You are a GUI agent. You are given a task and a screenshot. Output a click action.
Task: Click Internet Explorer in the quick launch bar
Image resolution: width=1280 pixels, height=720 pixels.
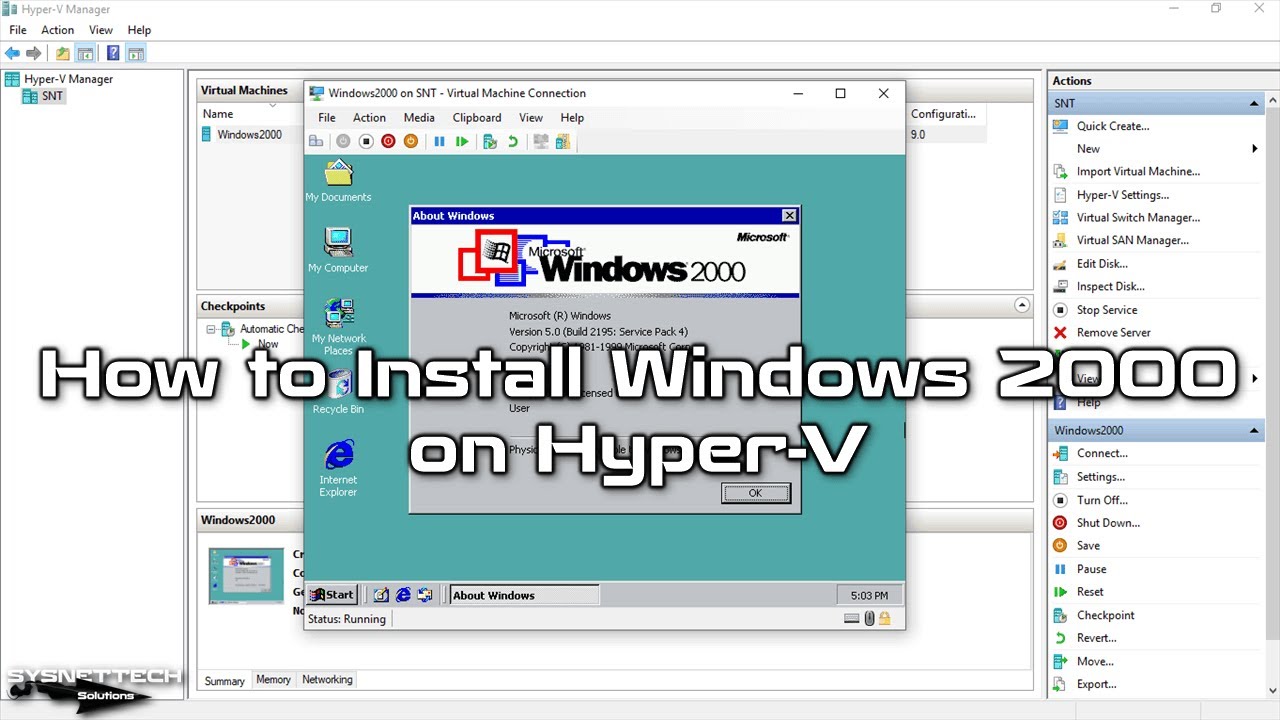click(x=403, y=595)
